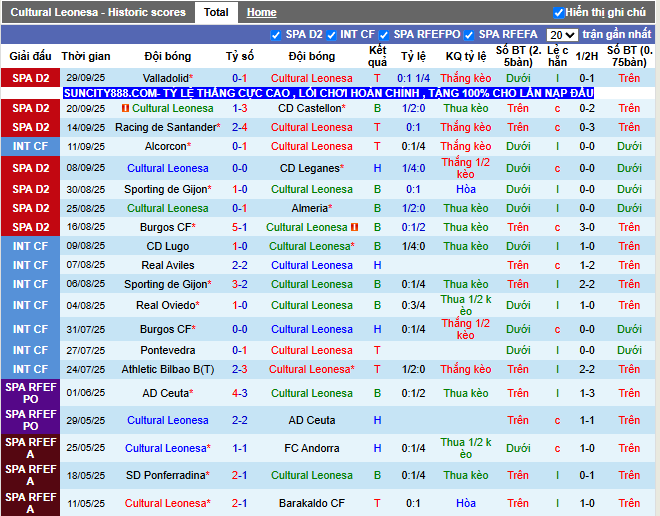
Task: Click red card icon beside Cultural Leonesa on 20/09/25
Action: (x=125, y=108)
